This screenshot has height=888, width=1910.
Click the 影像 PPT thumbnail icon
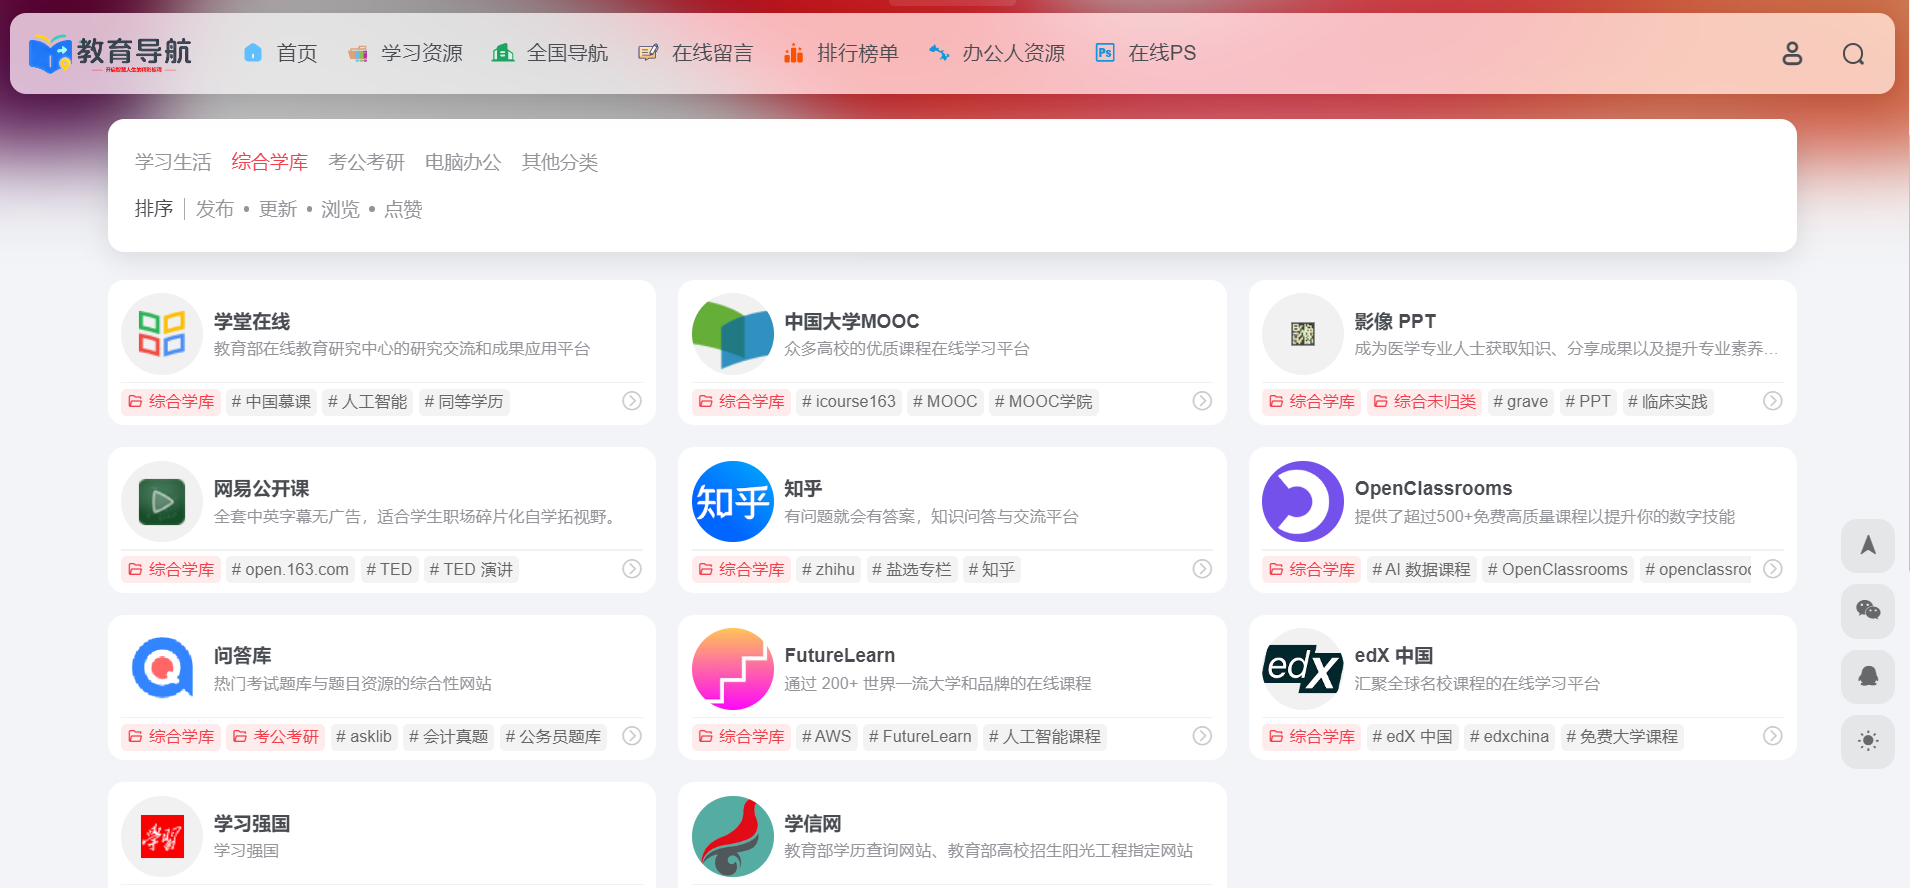[1303, 334]
